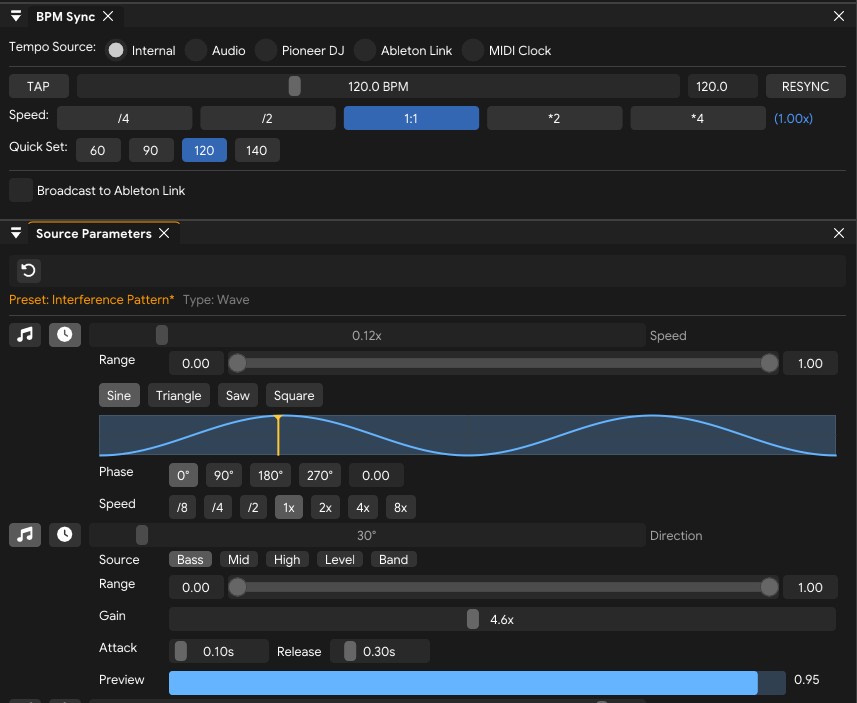
Task: Quick set tempo to 140
Action: pyautogui.click(x=257, y=150)
